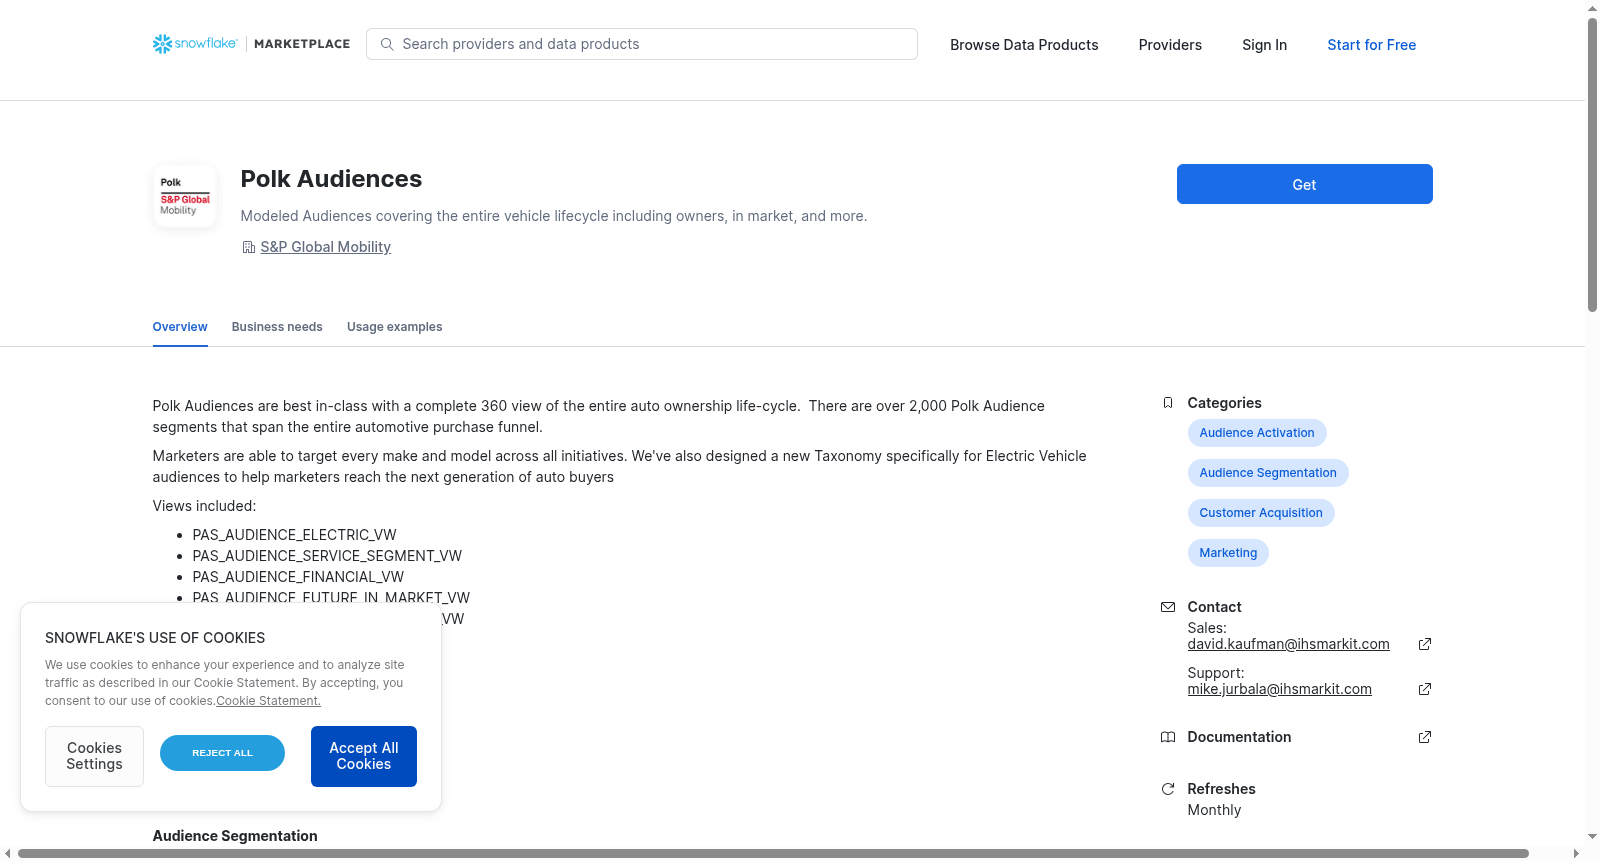The width and height of the screenshot is (1600, 861).
Task: Open external link for support email
Action: [x=1425, y=689]
